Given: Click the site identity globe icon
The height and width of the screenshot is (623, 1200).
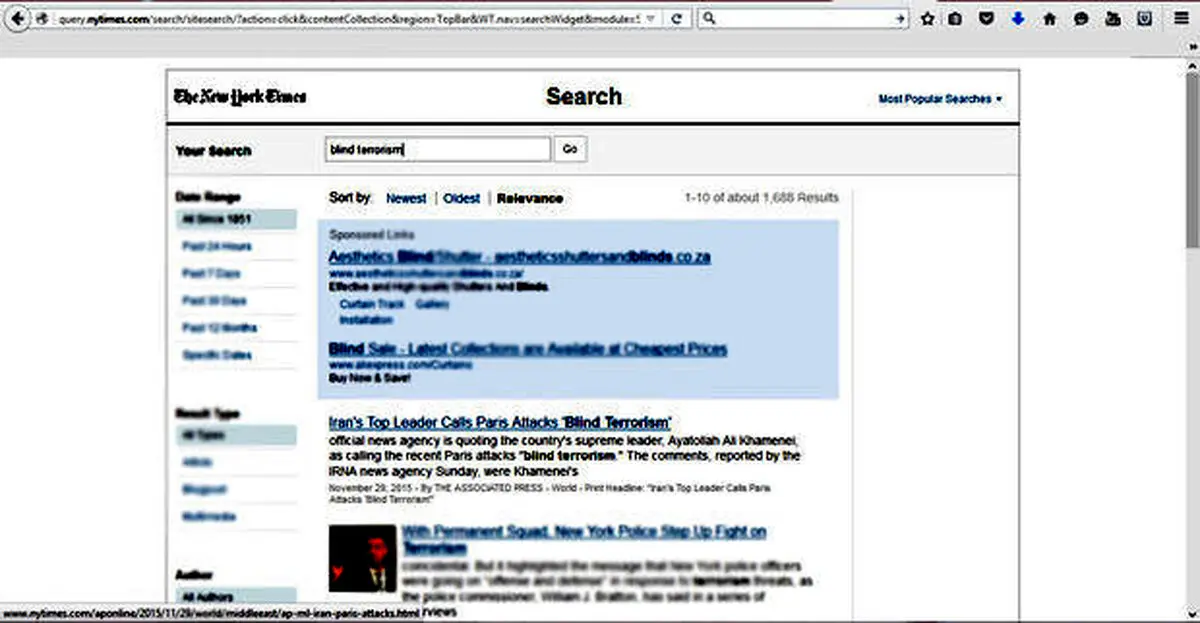Looking at the screenshot, I should [43, 19].
